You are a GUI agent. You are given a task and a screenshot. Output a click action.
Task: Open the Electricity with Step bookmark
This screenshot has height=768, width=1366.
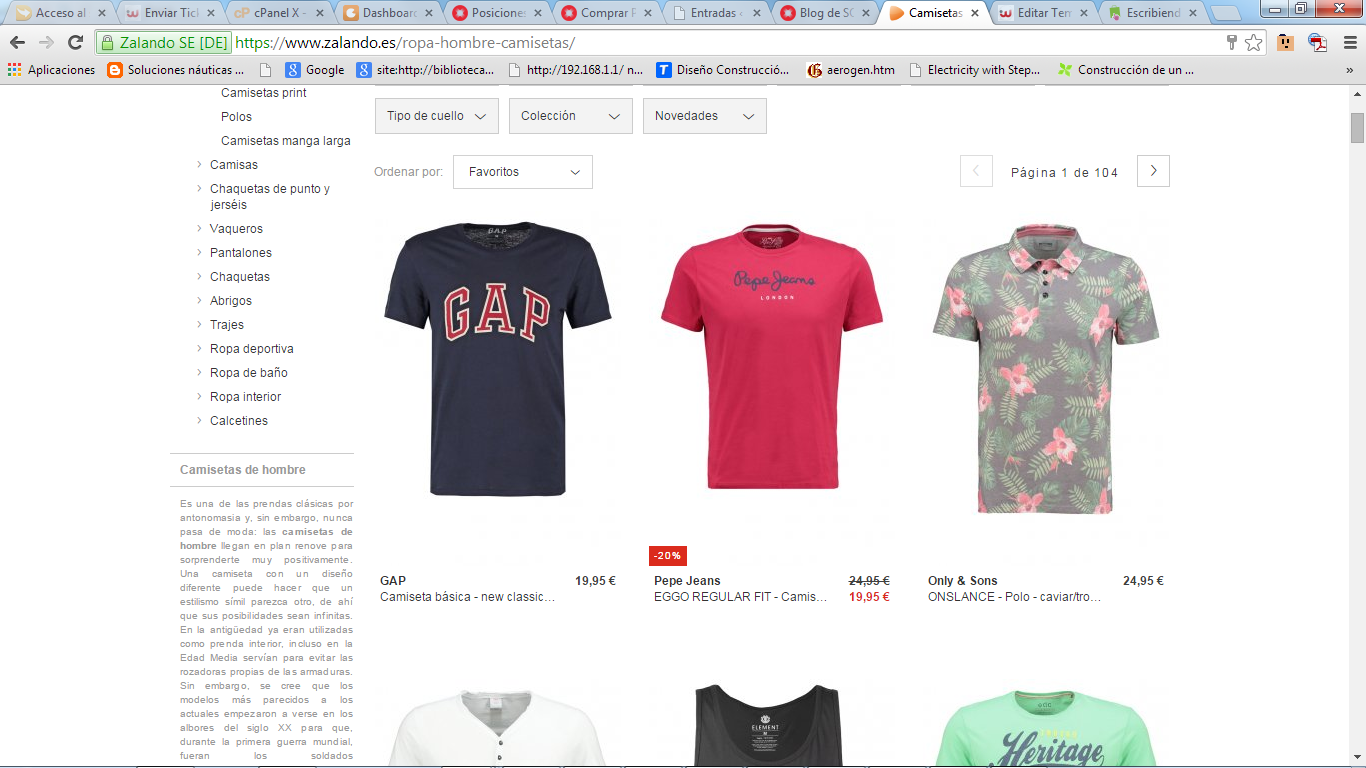(975, 70)
